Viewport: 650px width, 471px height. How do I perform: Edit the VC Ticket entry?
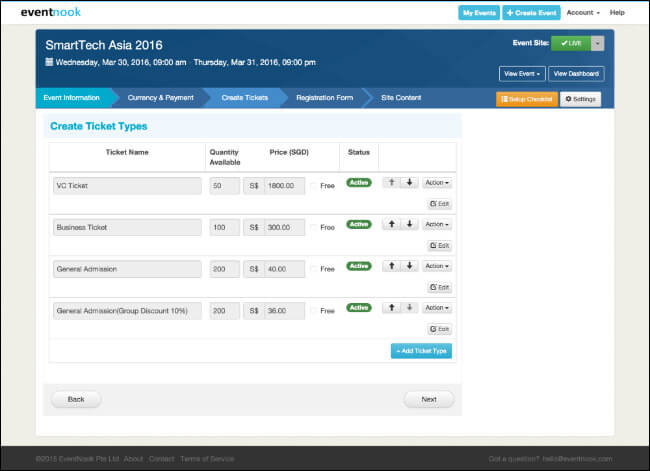tap(439, 204)
